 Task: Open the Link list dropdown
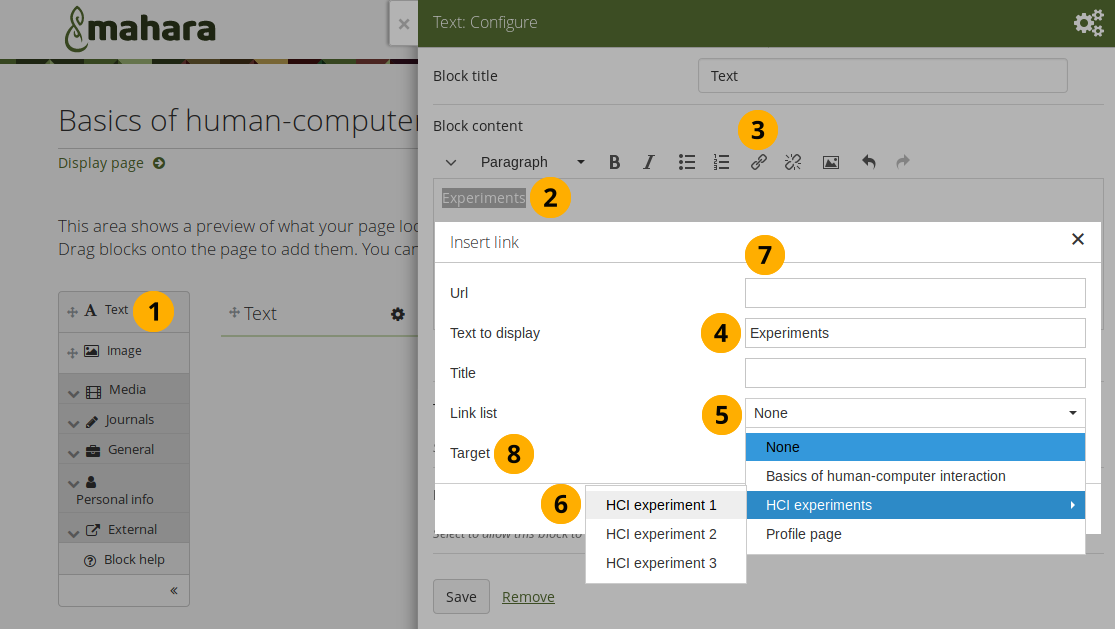click(914, 413)
